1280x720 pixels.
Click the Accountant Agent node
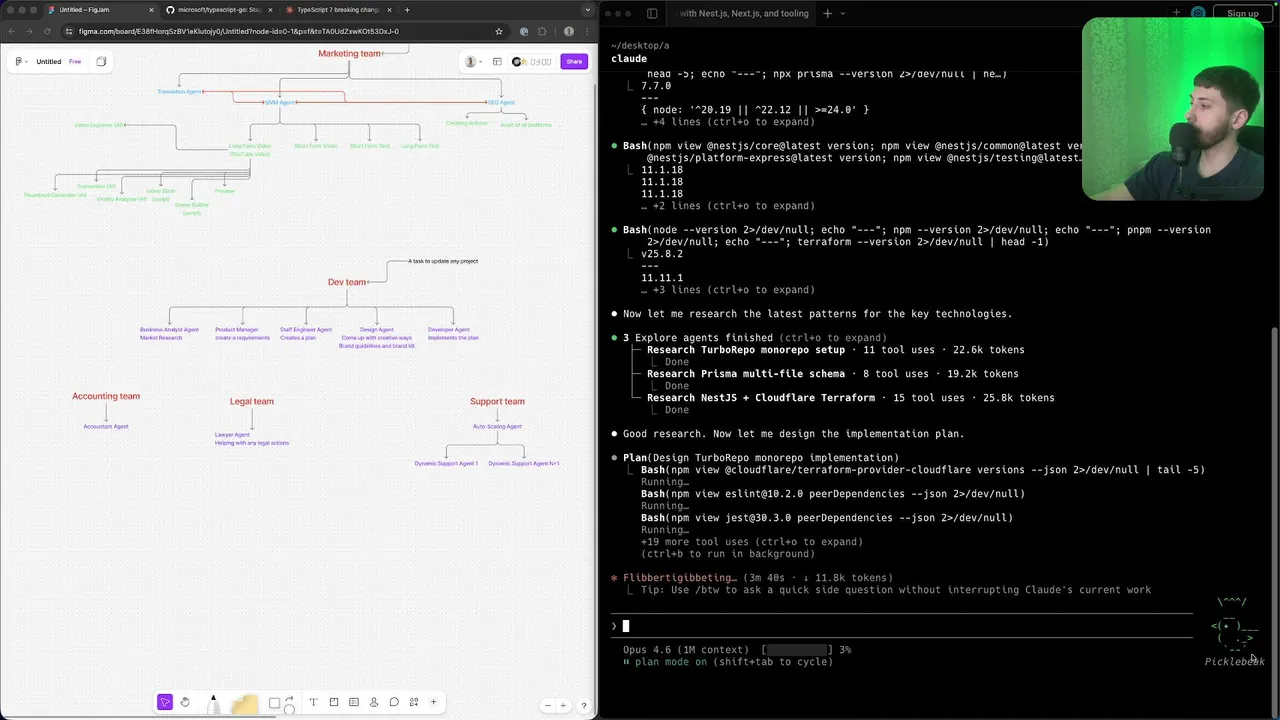point(106,426)
